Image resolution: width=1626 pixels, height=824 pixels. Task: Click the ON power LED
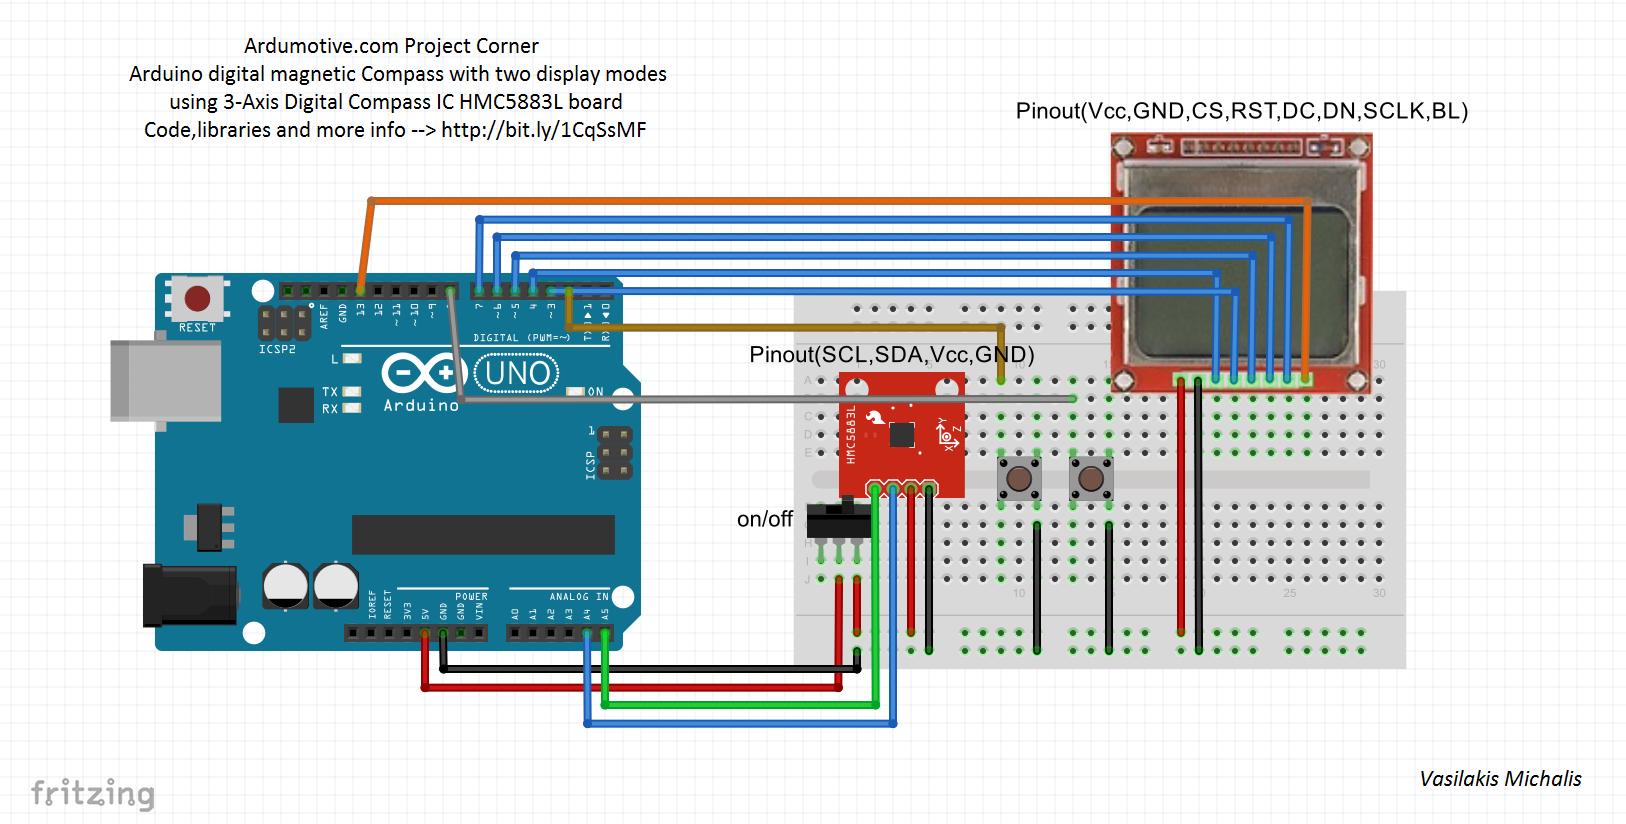(575, 391)
